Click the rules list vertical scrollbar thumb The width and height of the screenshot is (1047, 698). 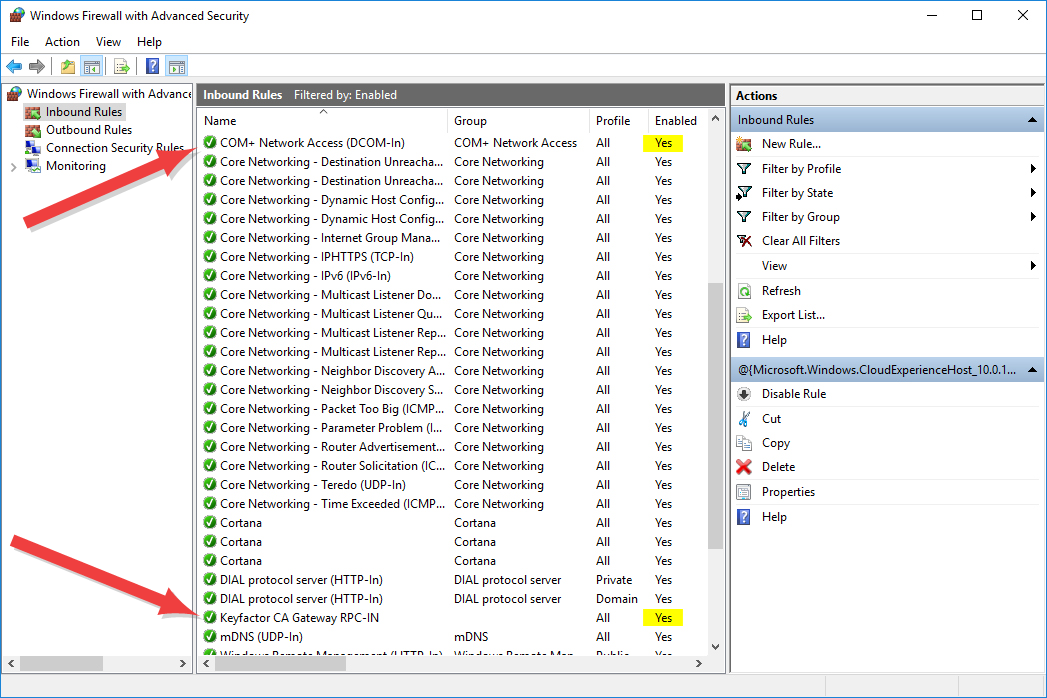(715, 415)
